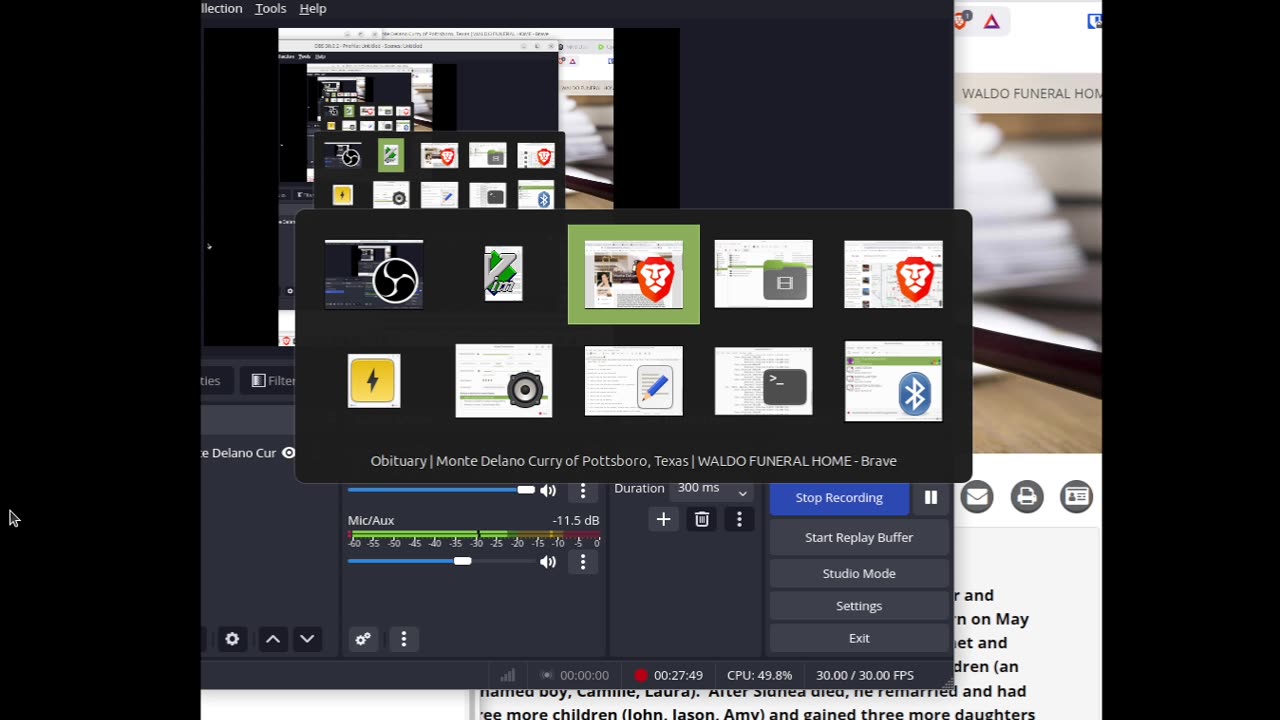Click the Mic/Aux label

click(371, 520)
